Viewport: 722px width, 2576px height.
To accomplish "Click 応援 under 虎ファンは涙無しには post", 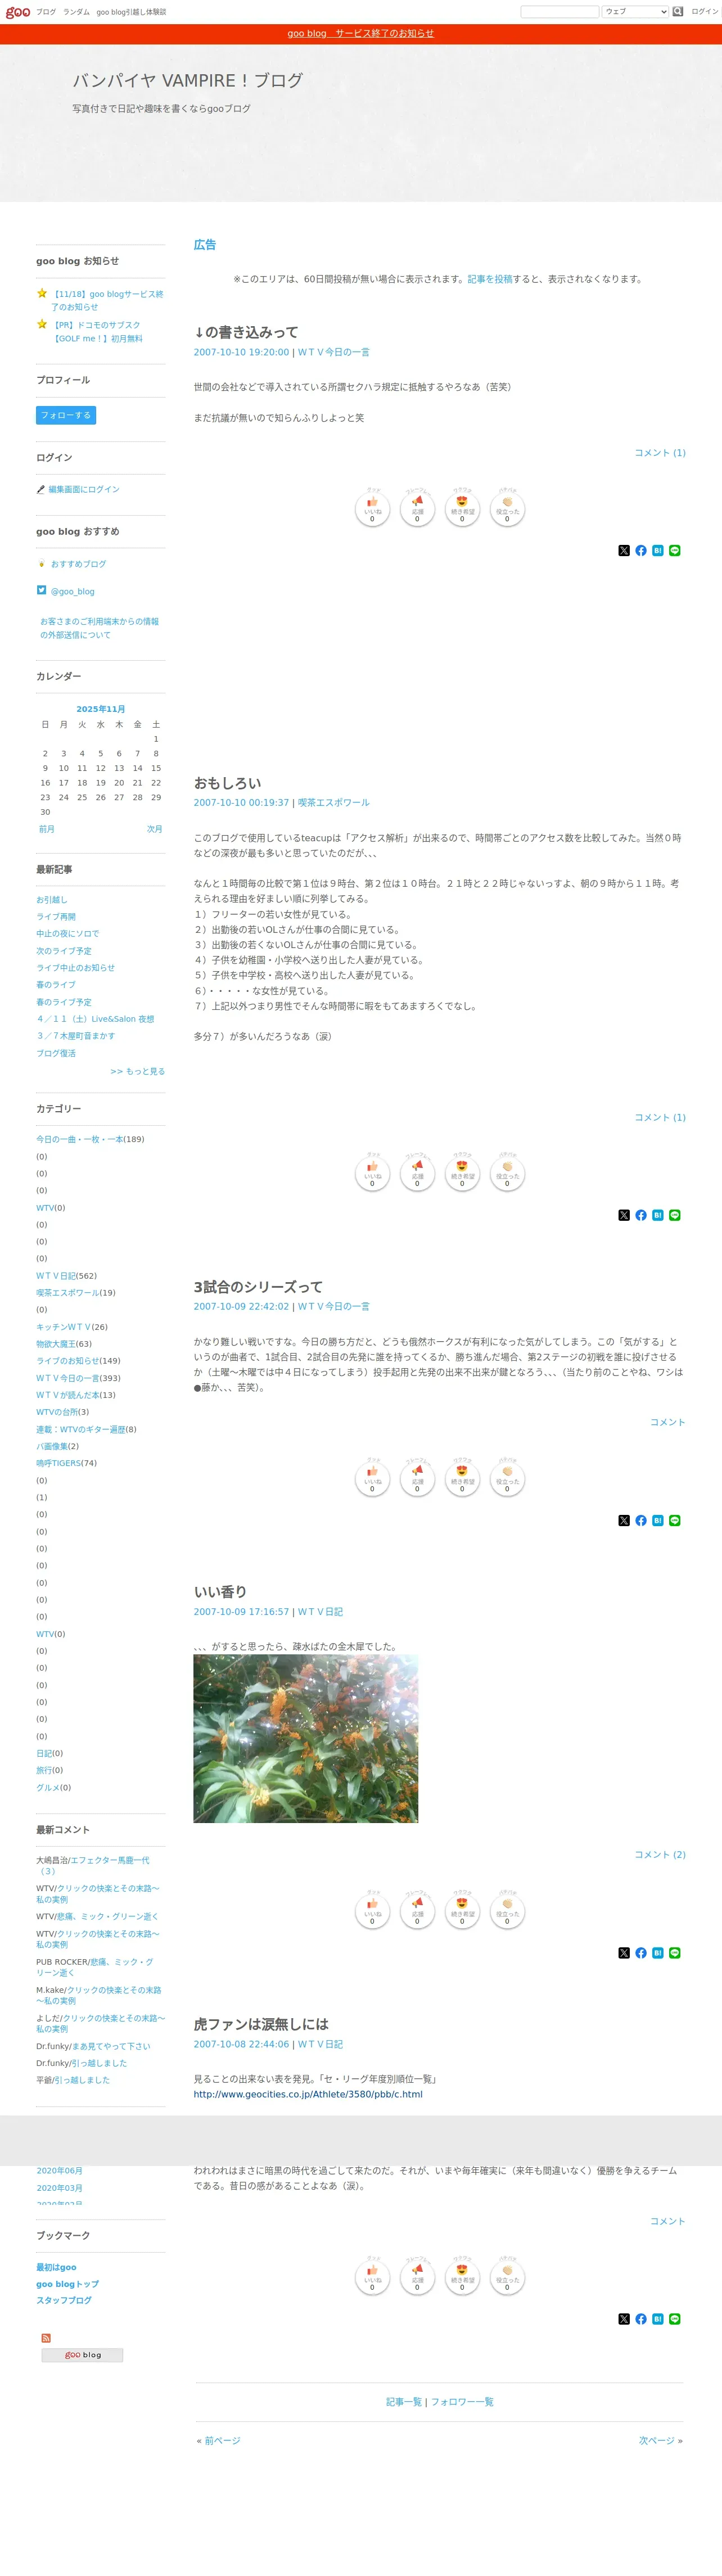I will (x=417, y=2277).
